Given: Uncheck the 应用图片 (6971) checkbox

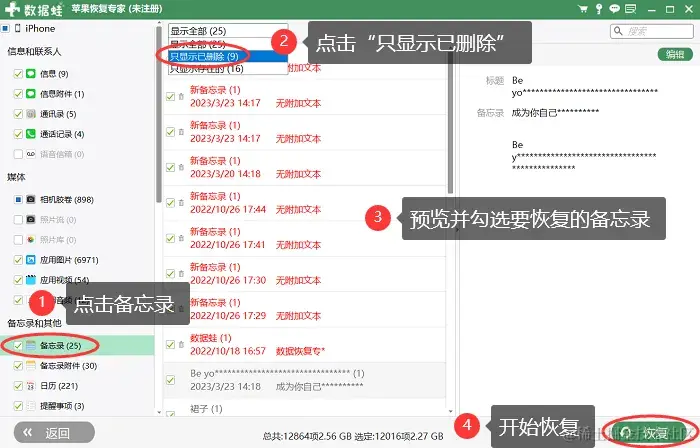Looking at the screenshot, I should pyautogui.click(x=18, y=260).
